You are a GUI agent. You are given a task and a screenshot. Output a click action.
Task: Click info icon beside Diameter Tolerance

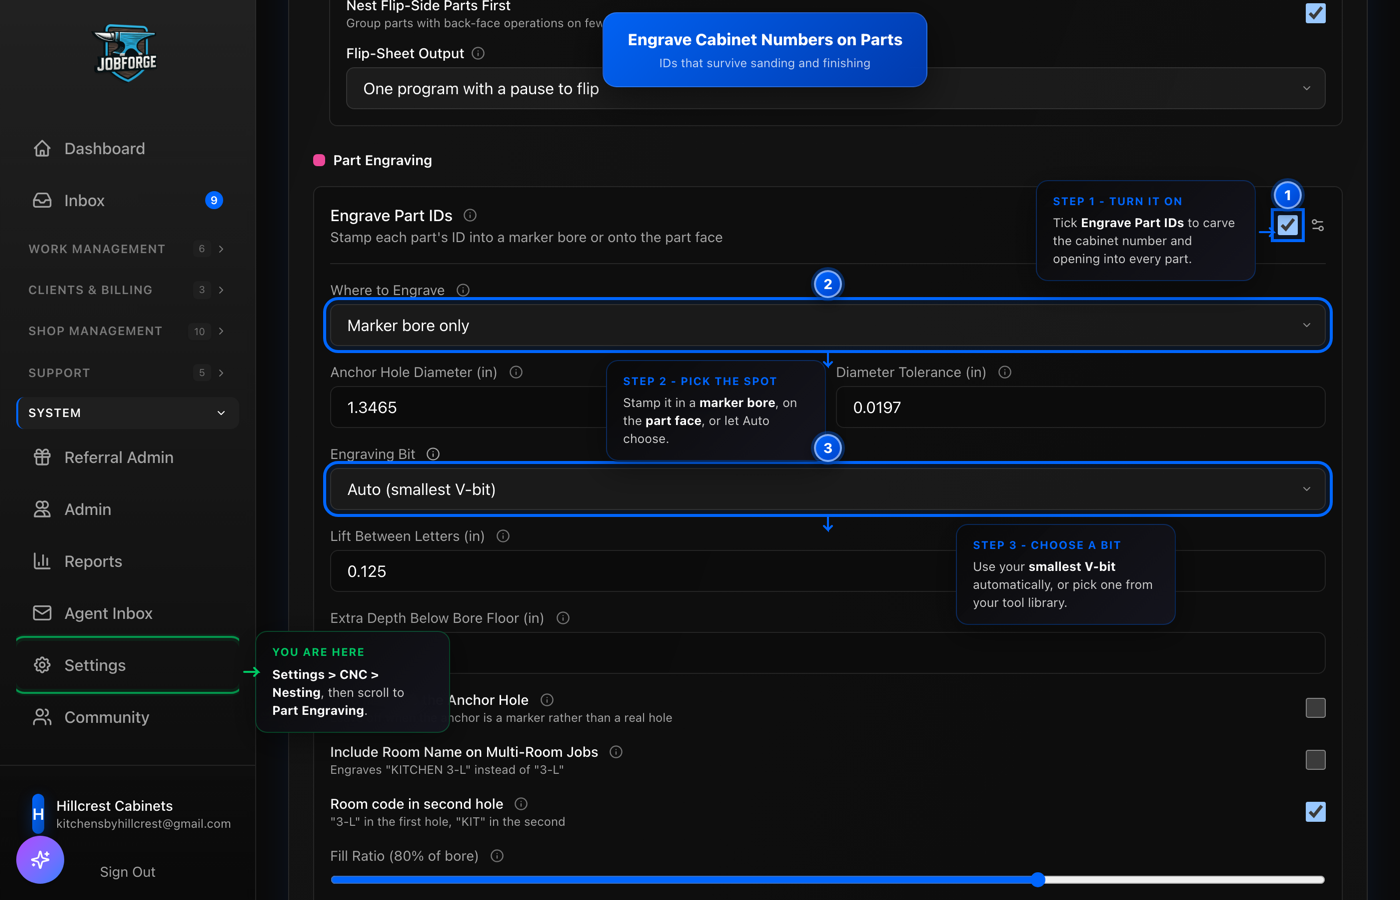tap(1005, 372)
